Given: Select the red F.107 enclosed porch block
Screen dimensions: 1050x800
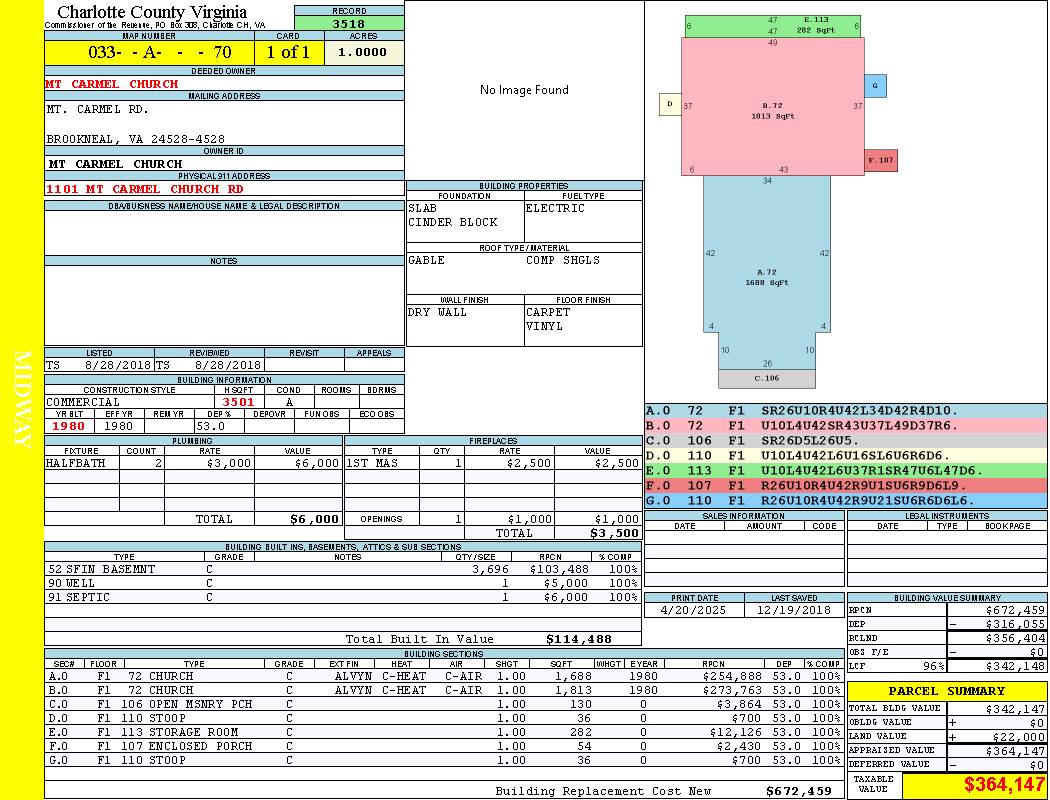Looking at the screenshot, I should (881, 160).
